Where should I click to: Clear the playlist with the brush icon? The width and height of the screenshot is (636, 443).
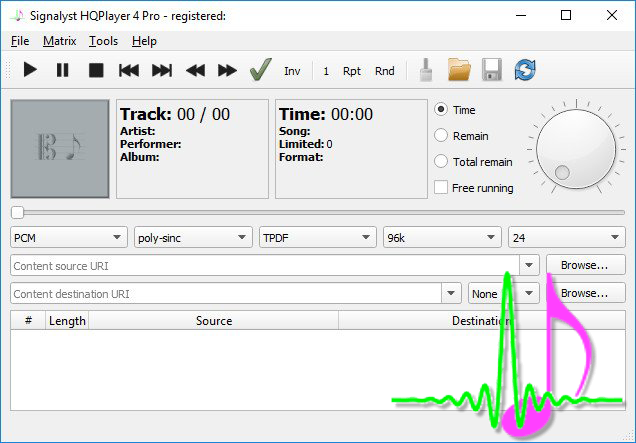pyautogui.click(x=425, y=70)
